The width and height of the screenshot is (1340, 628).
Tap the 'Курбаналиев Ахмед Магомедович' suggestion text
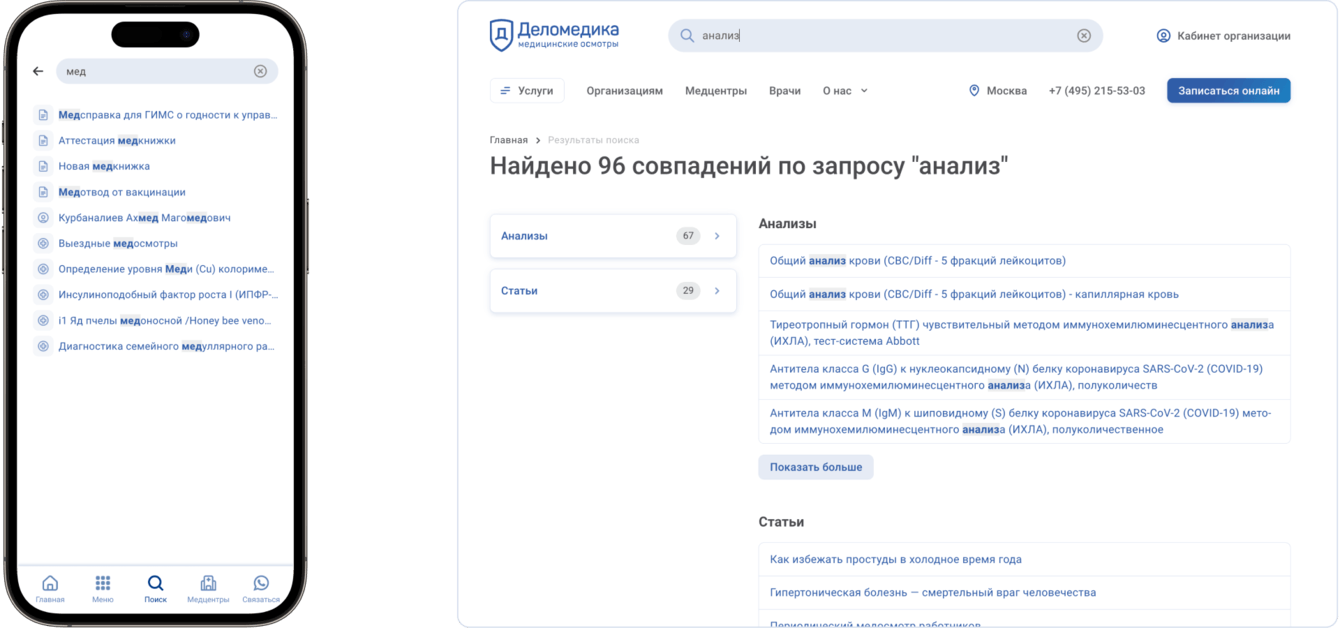pos(145,217)
